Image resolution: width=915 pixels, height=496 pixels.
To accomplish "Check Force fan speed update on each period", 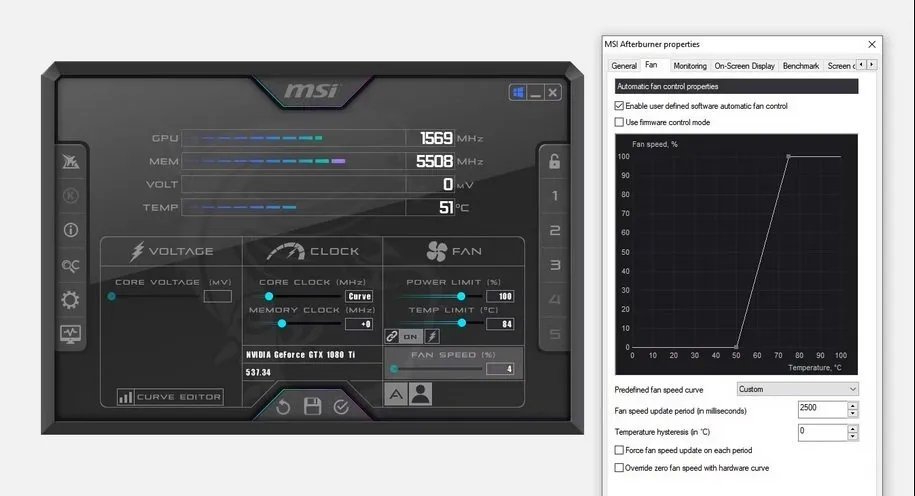I will tap(619, 451).
